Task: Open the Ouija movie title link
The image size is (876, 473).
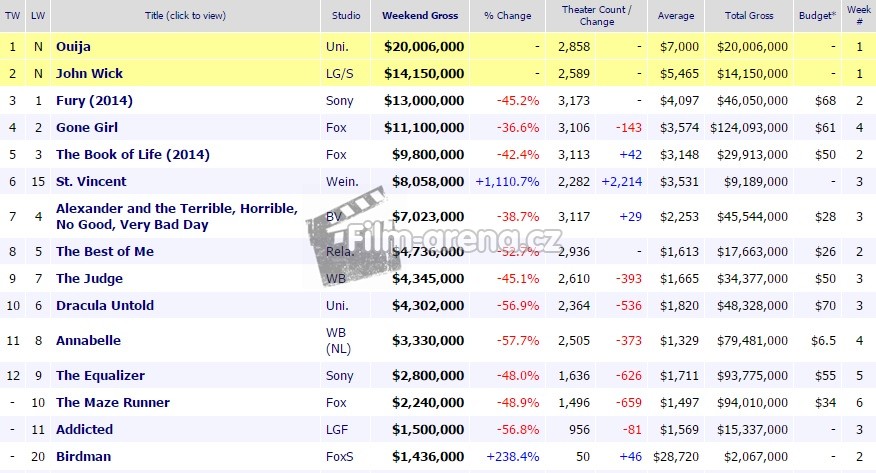Action: coord(73,47)
